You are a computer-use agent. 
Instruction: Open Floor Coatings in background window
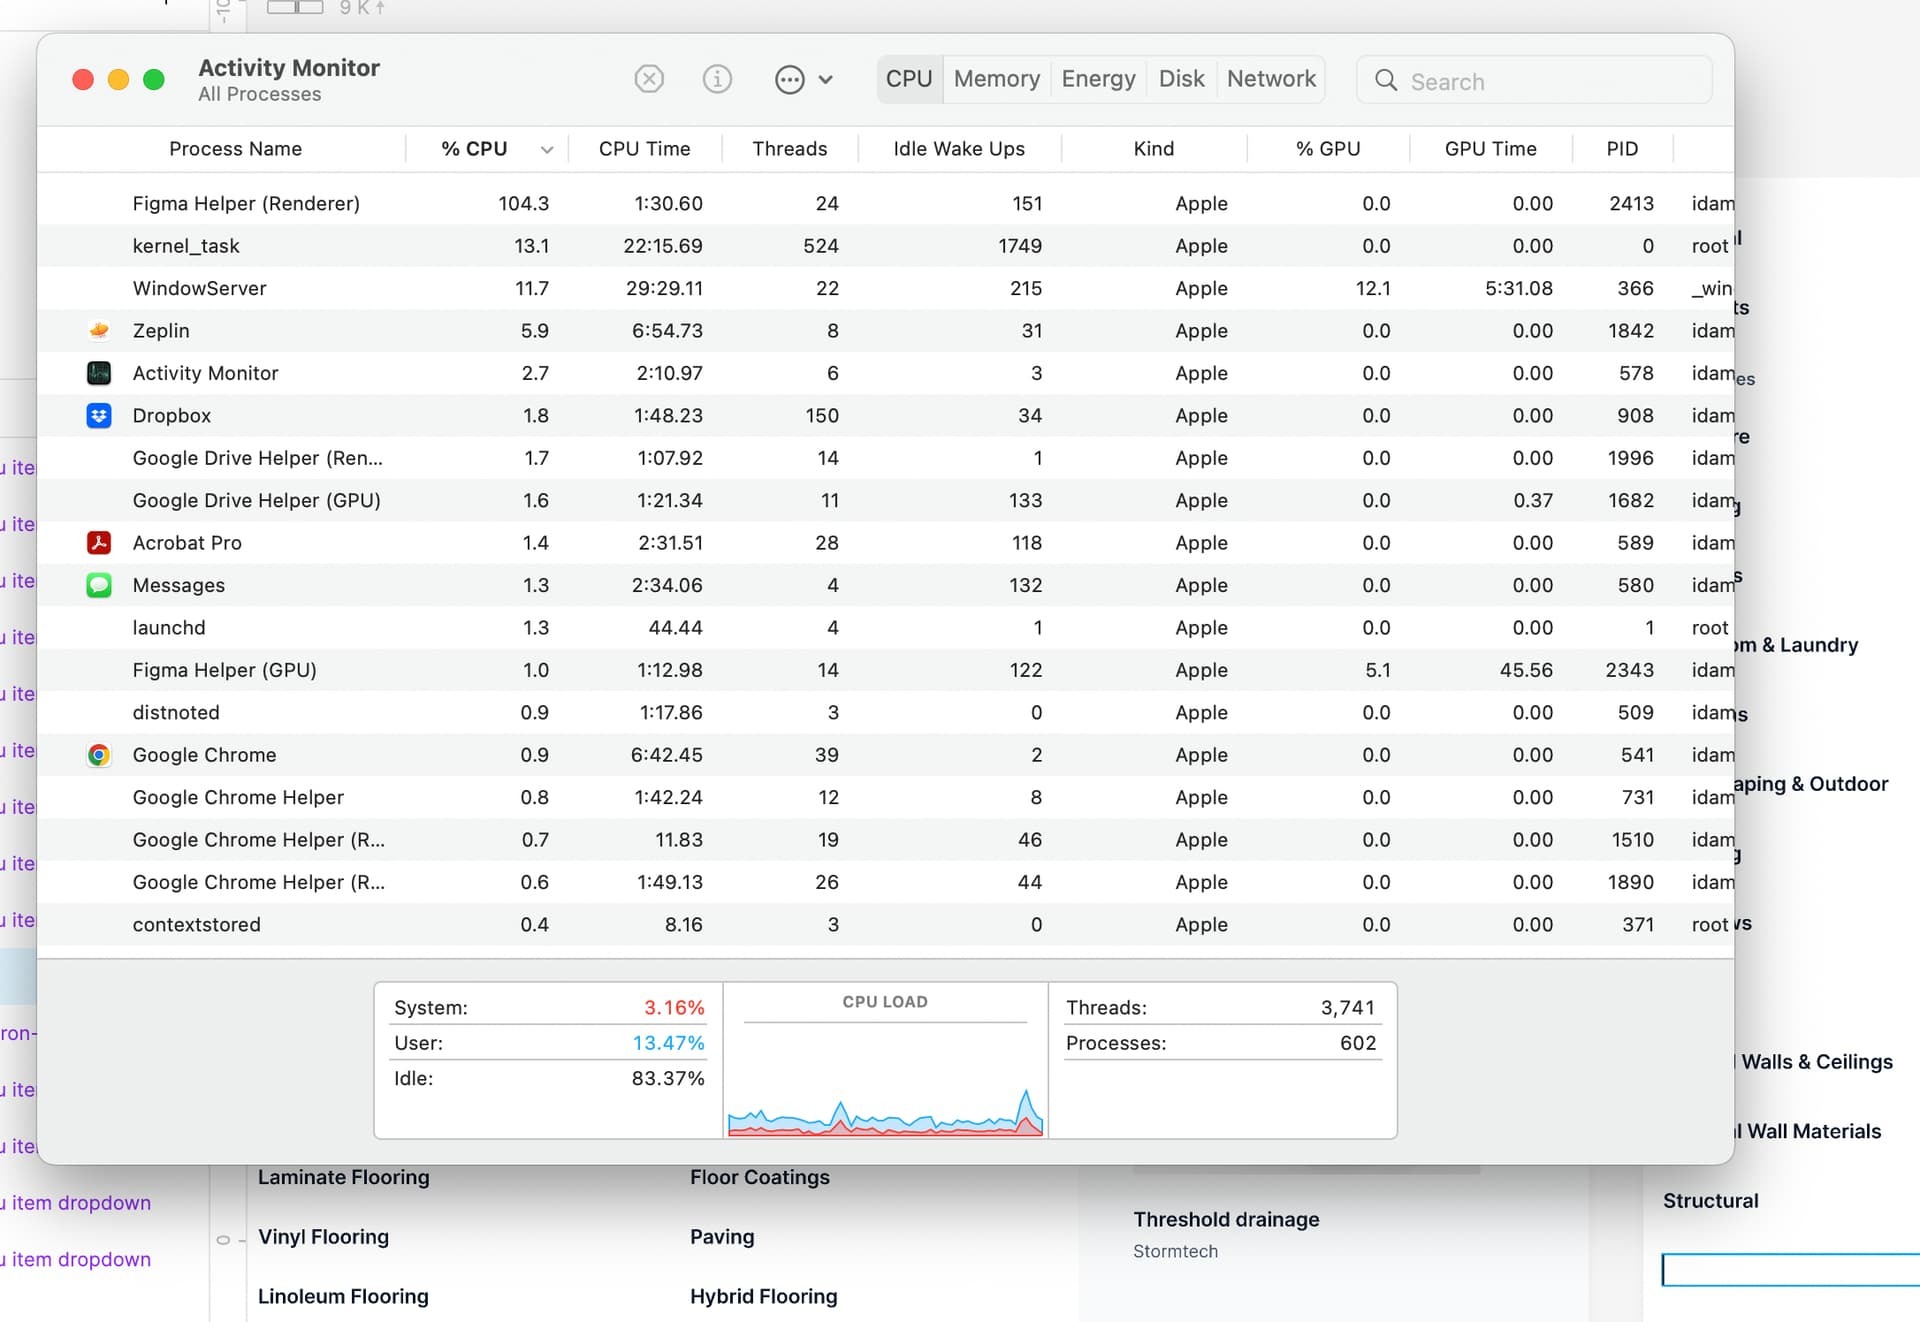760,1177
